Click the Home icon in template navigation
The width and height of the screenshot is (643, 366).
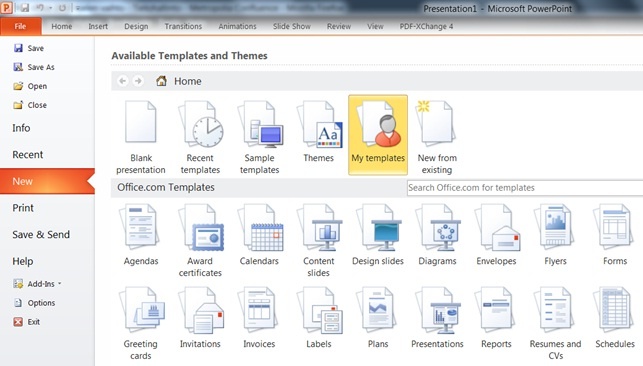(161, 81)
